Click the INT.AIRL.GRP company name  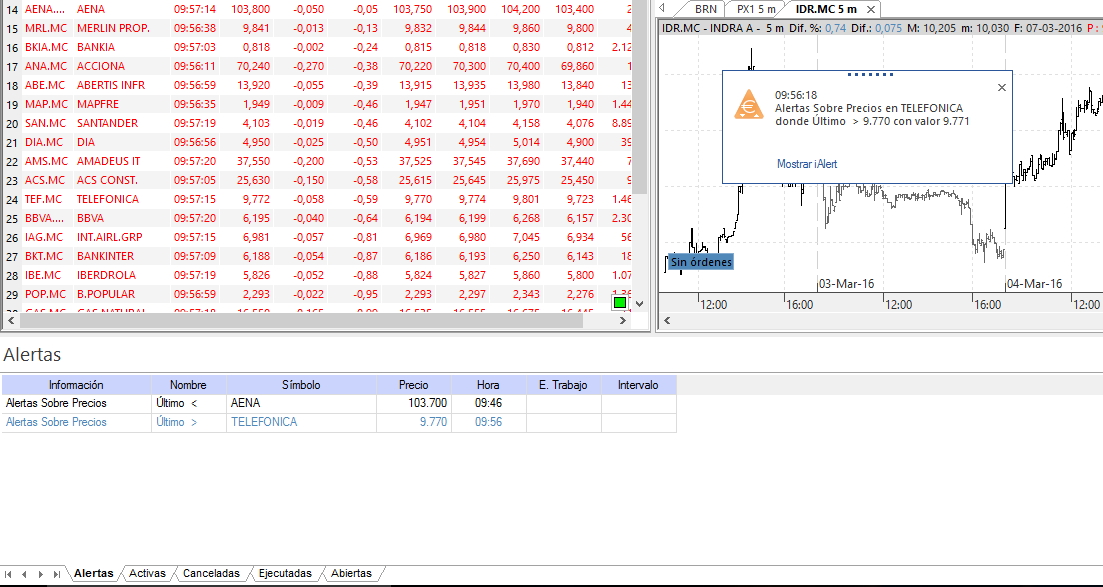pyautogui.click(x=109, y=237)
